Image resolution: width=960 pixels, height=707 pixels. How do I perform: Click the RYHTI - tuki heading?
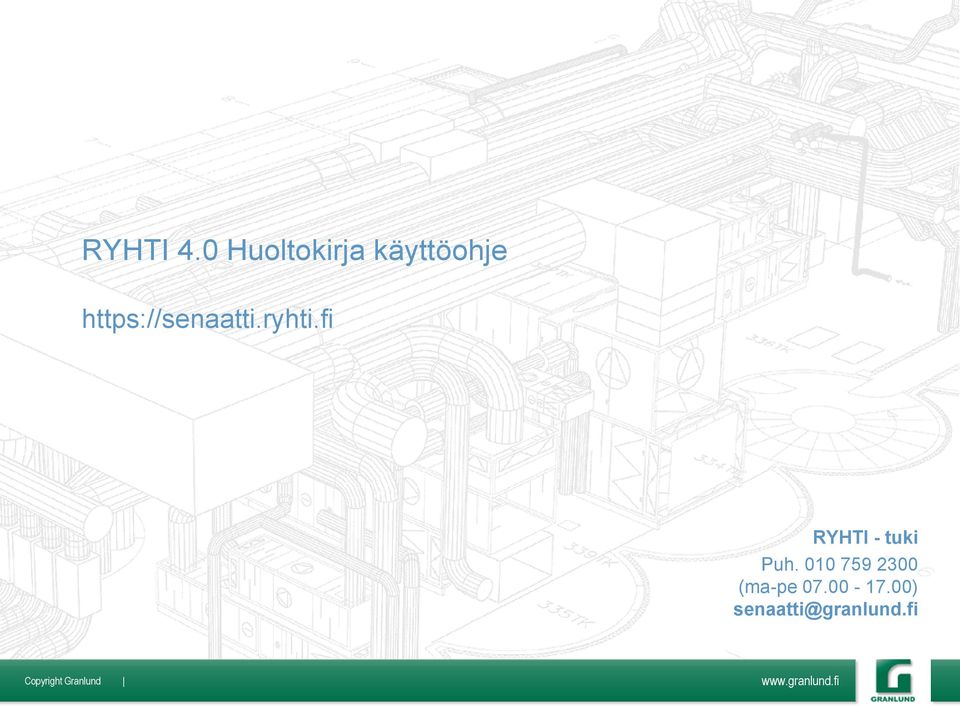[x=865, y=537]
